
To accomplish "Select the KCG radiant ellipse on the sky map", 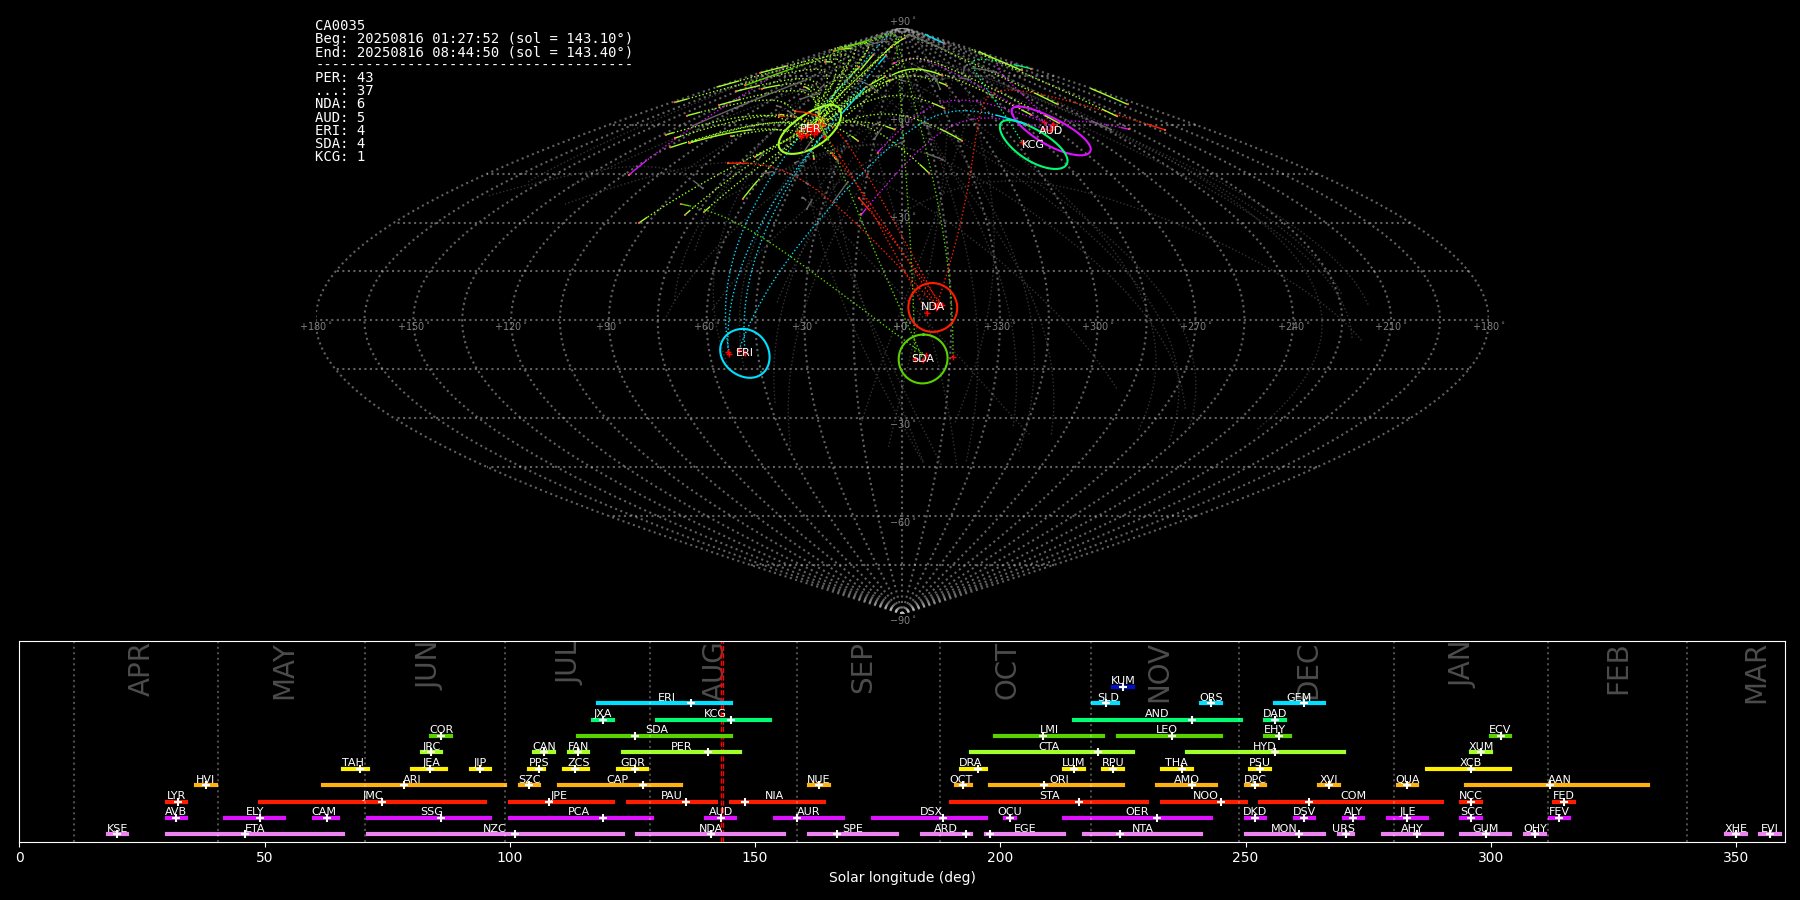I will pos(1033,144).
